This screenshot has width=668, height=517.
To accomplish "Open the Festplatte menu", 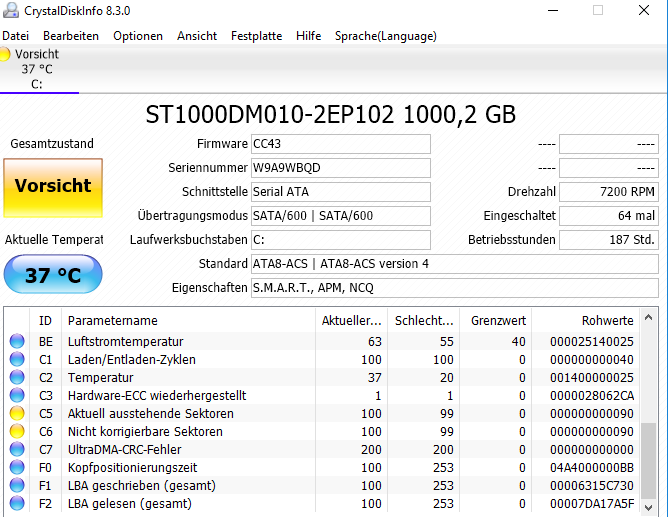I will point(256,36).
